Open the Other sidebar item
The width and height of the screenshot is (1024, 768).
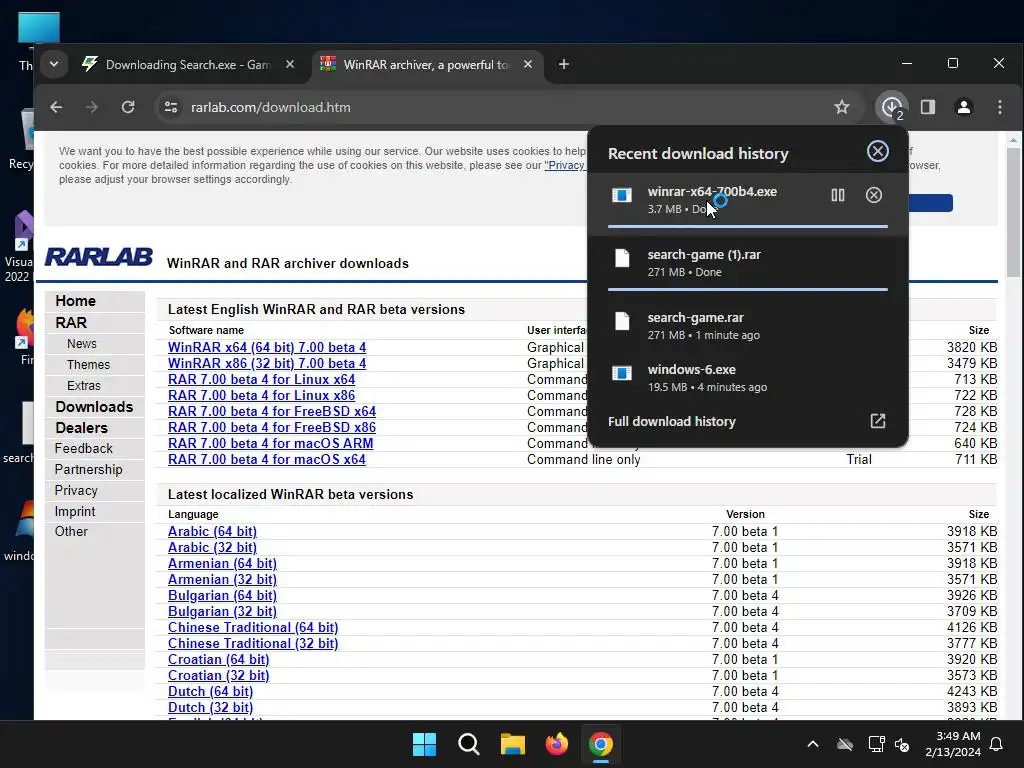point(71,532)
